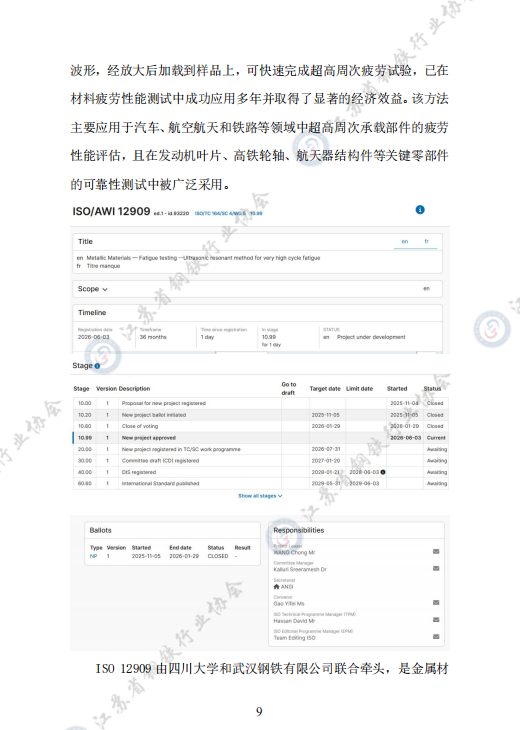
Task: Click the en label in Scope row
Action: coord(426,289)
